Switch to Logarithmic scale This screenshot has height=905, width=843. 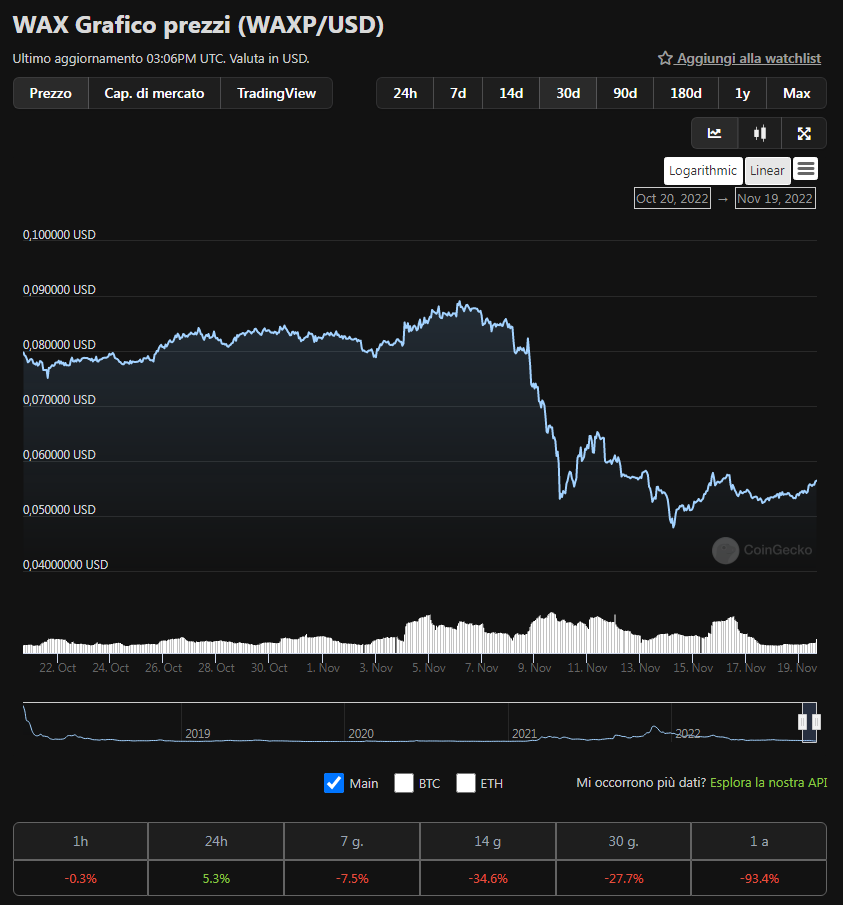703,170
